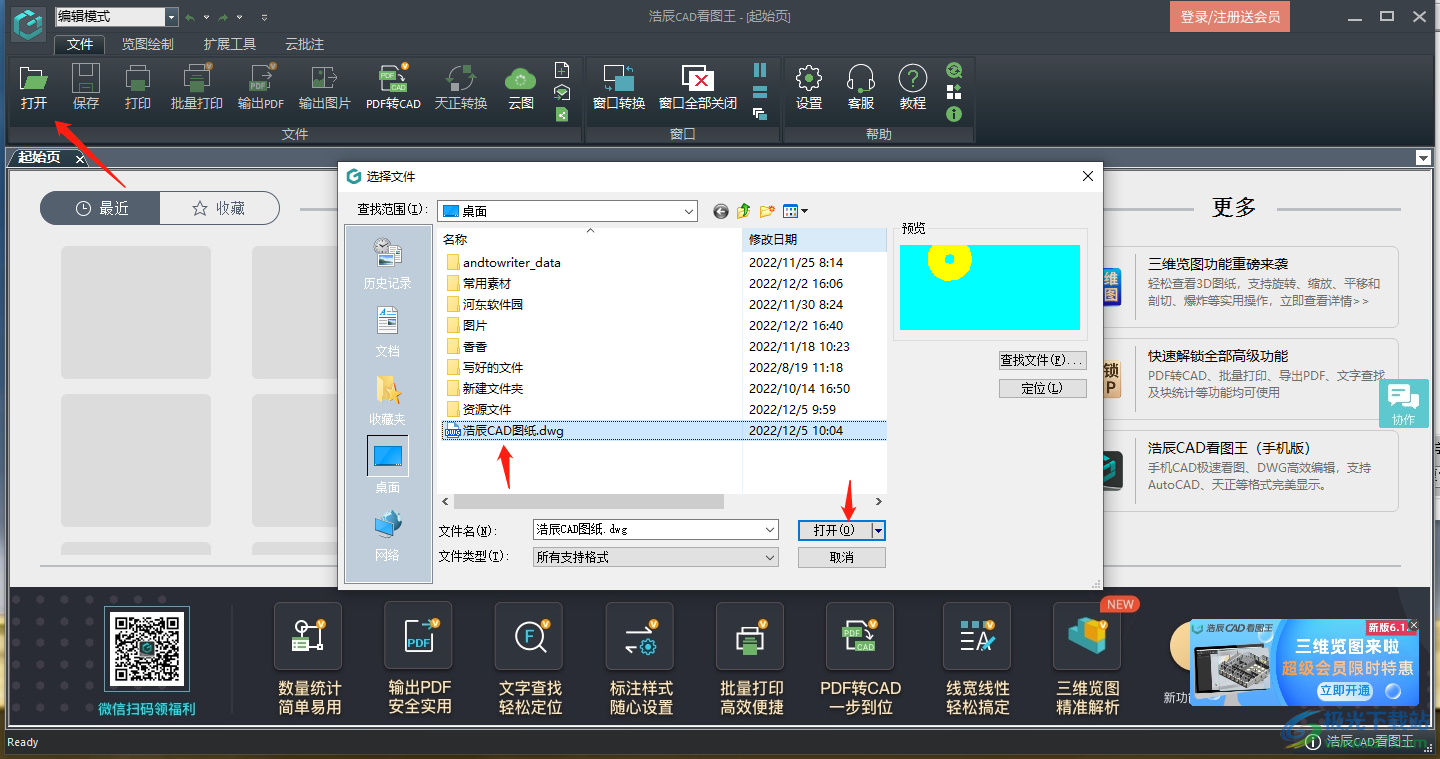The image size is (1440, 759).
Task: Switch to the 收藏 favorites toggle
Action: click(219, 208)
